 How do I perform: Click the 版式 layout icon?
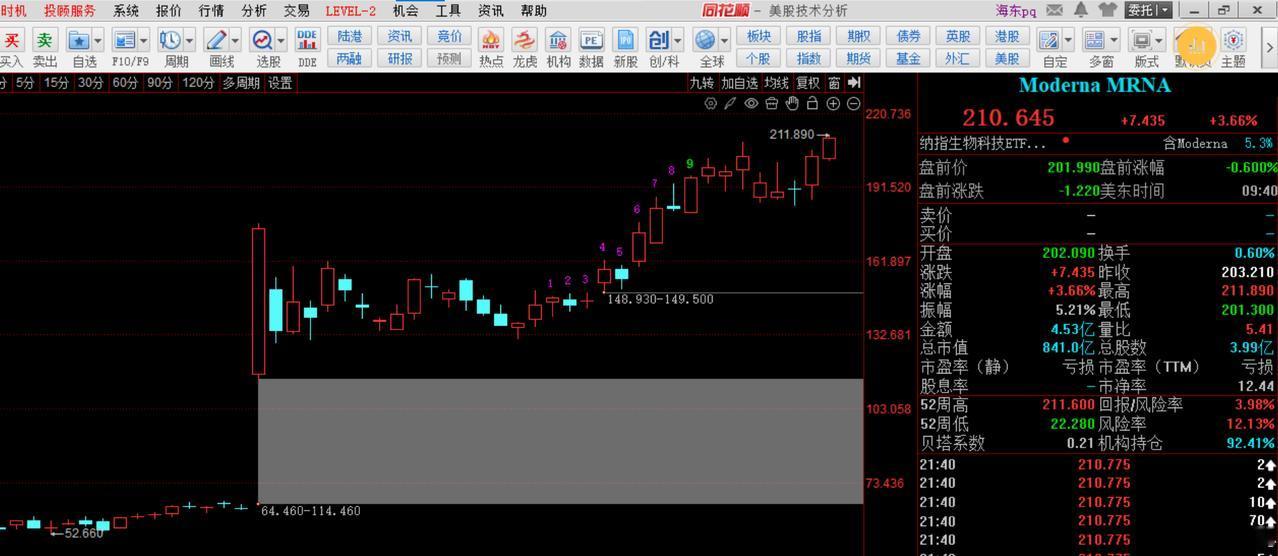tap(1141, 40)
